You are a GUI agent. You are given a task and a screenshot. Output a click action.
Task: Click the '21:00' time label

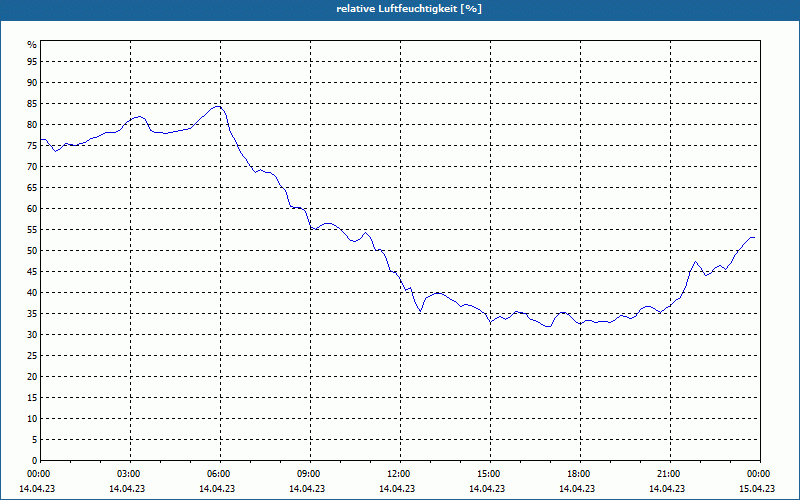(x=669, y=474)
